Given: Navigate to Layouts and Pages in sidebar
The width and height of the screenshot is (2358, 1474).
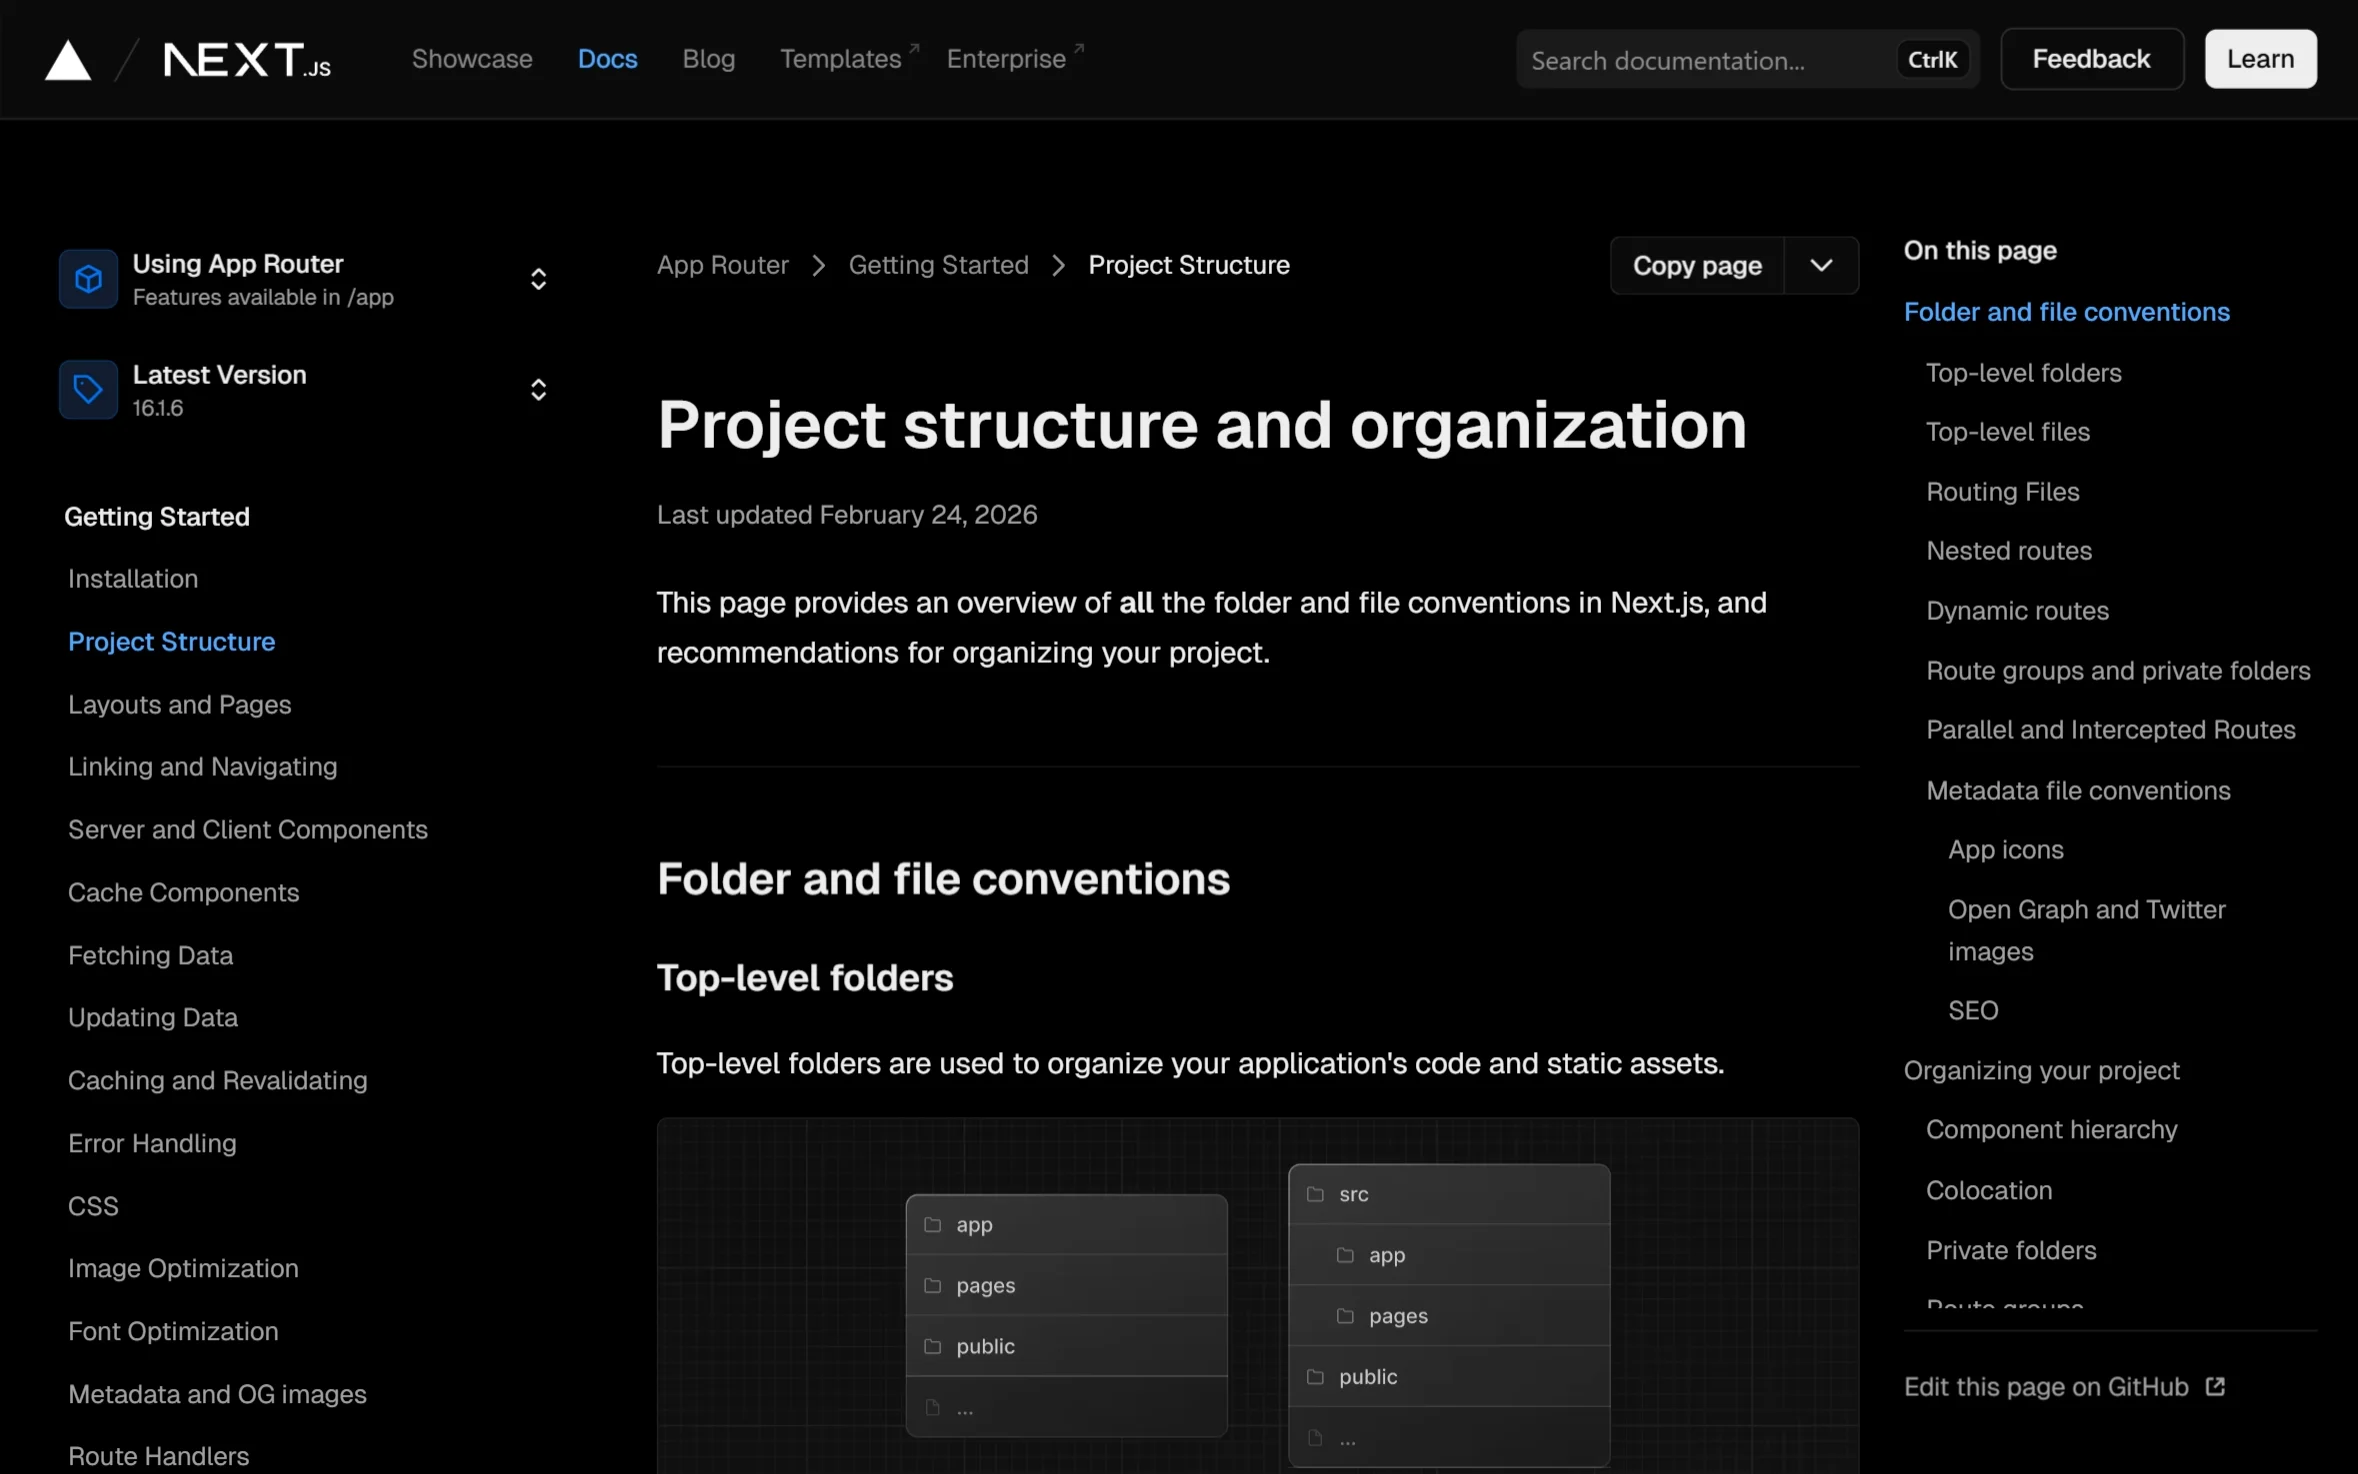Looking at the screenshot, I should [180, 705].
